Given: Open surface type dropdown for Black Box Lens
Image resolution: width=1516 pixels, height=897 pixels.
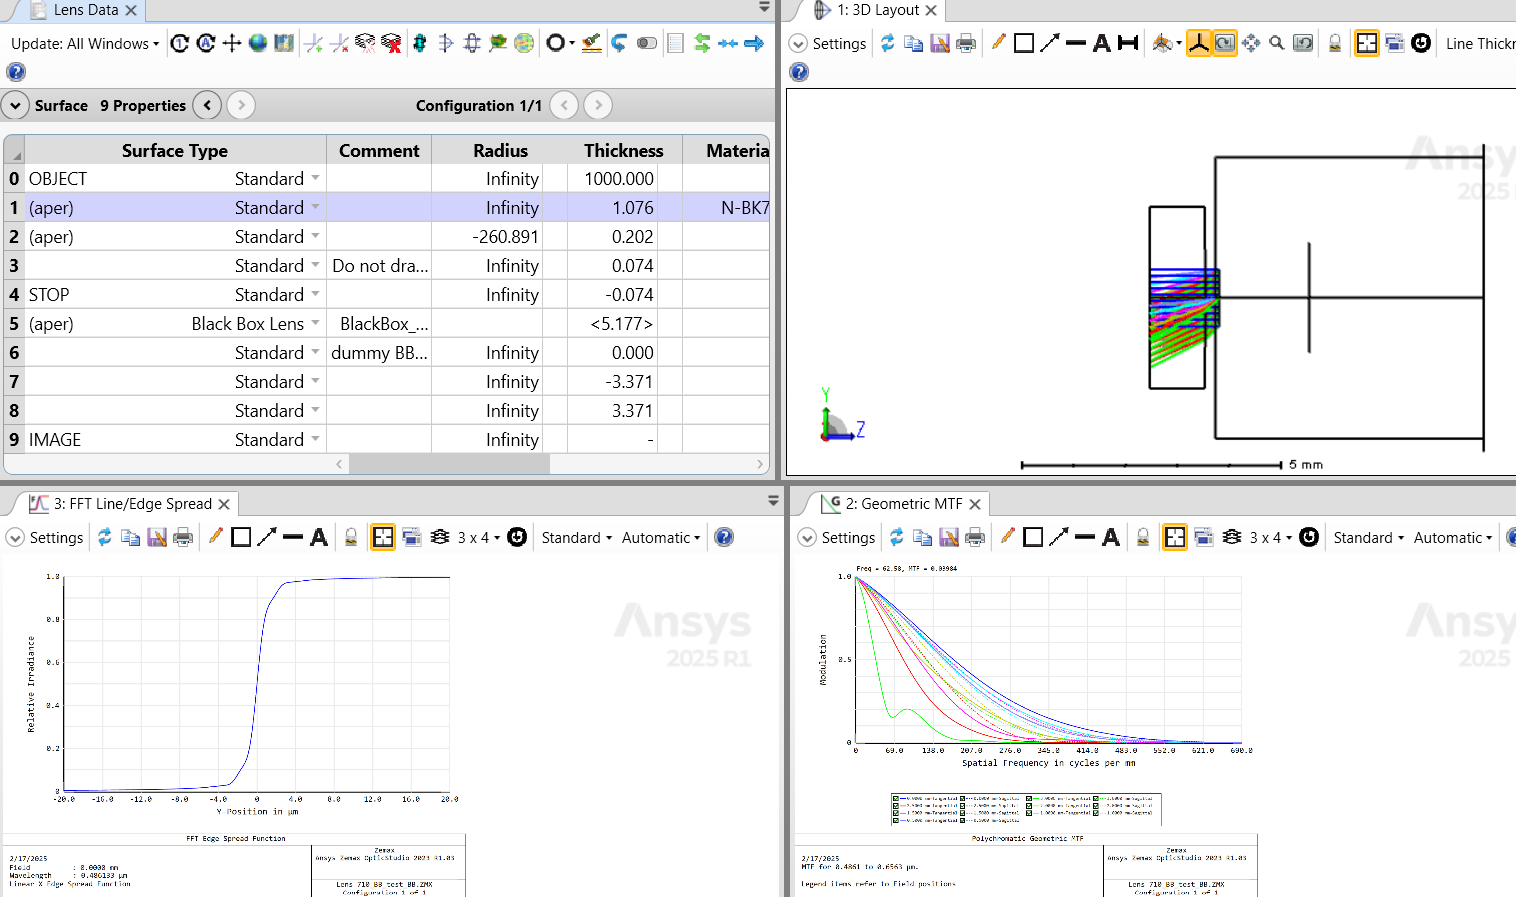Looking at the screenshot, I should point(316,323).
